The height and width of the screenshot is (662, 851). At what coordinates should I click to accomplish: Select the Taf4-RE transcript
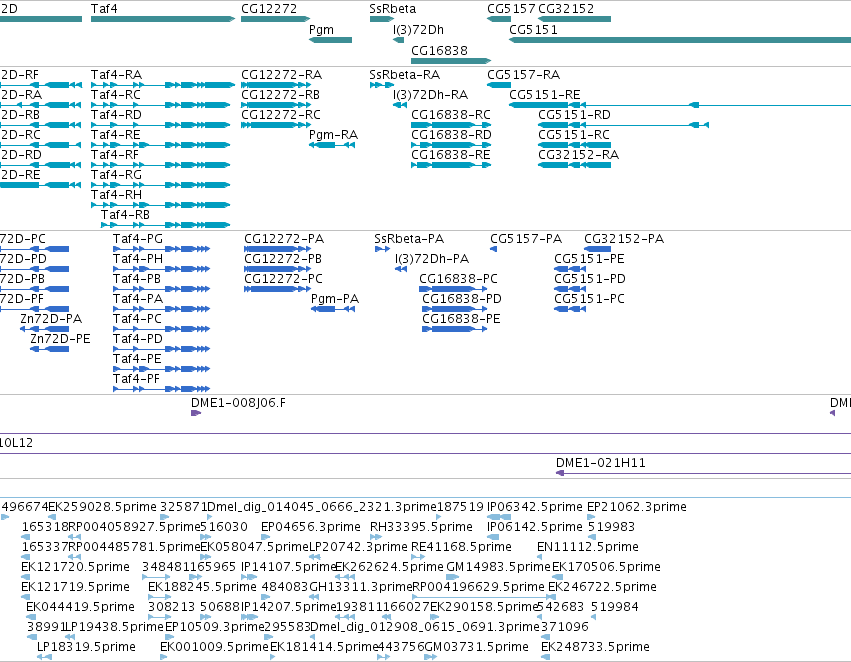(161, 145)
